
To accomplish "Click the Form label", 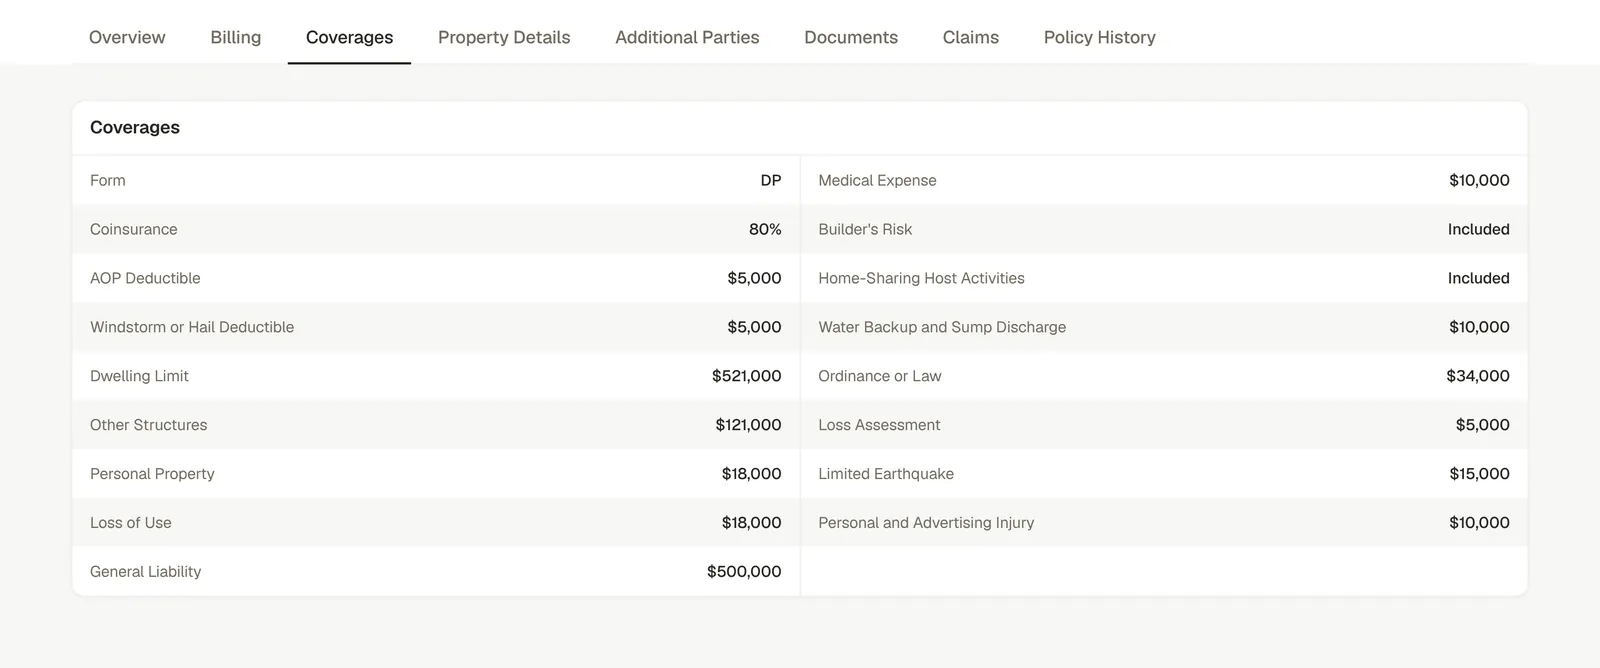I will click(108, 180).
